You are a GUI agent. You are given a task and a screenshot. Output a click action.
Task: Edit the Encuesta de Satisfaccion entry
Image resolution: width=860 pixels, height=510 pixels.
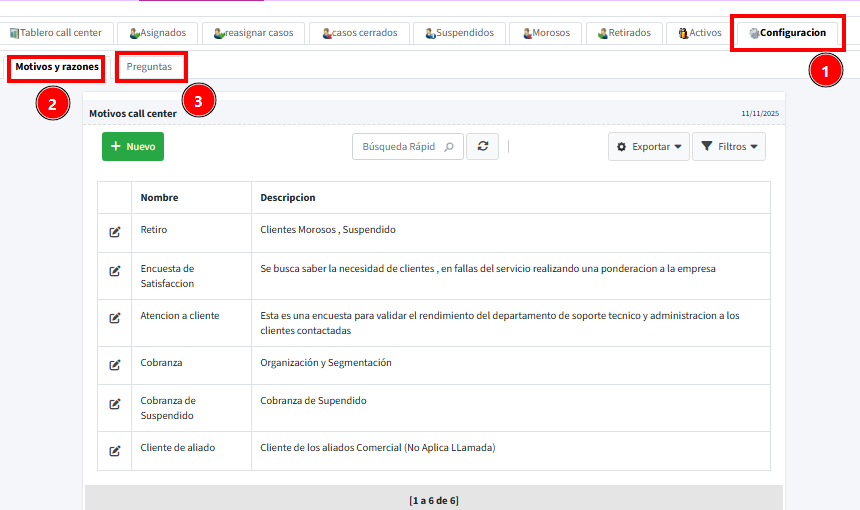pos(115,271)
